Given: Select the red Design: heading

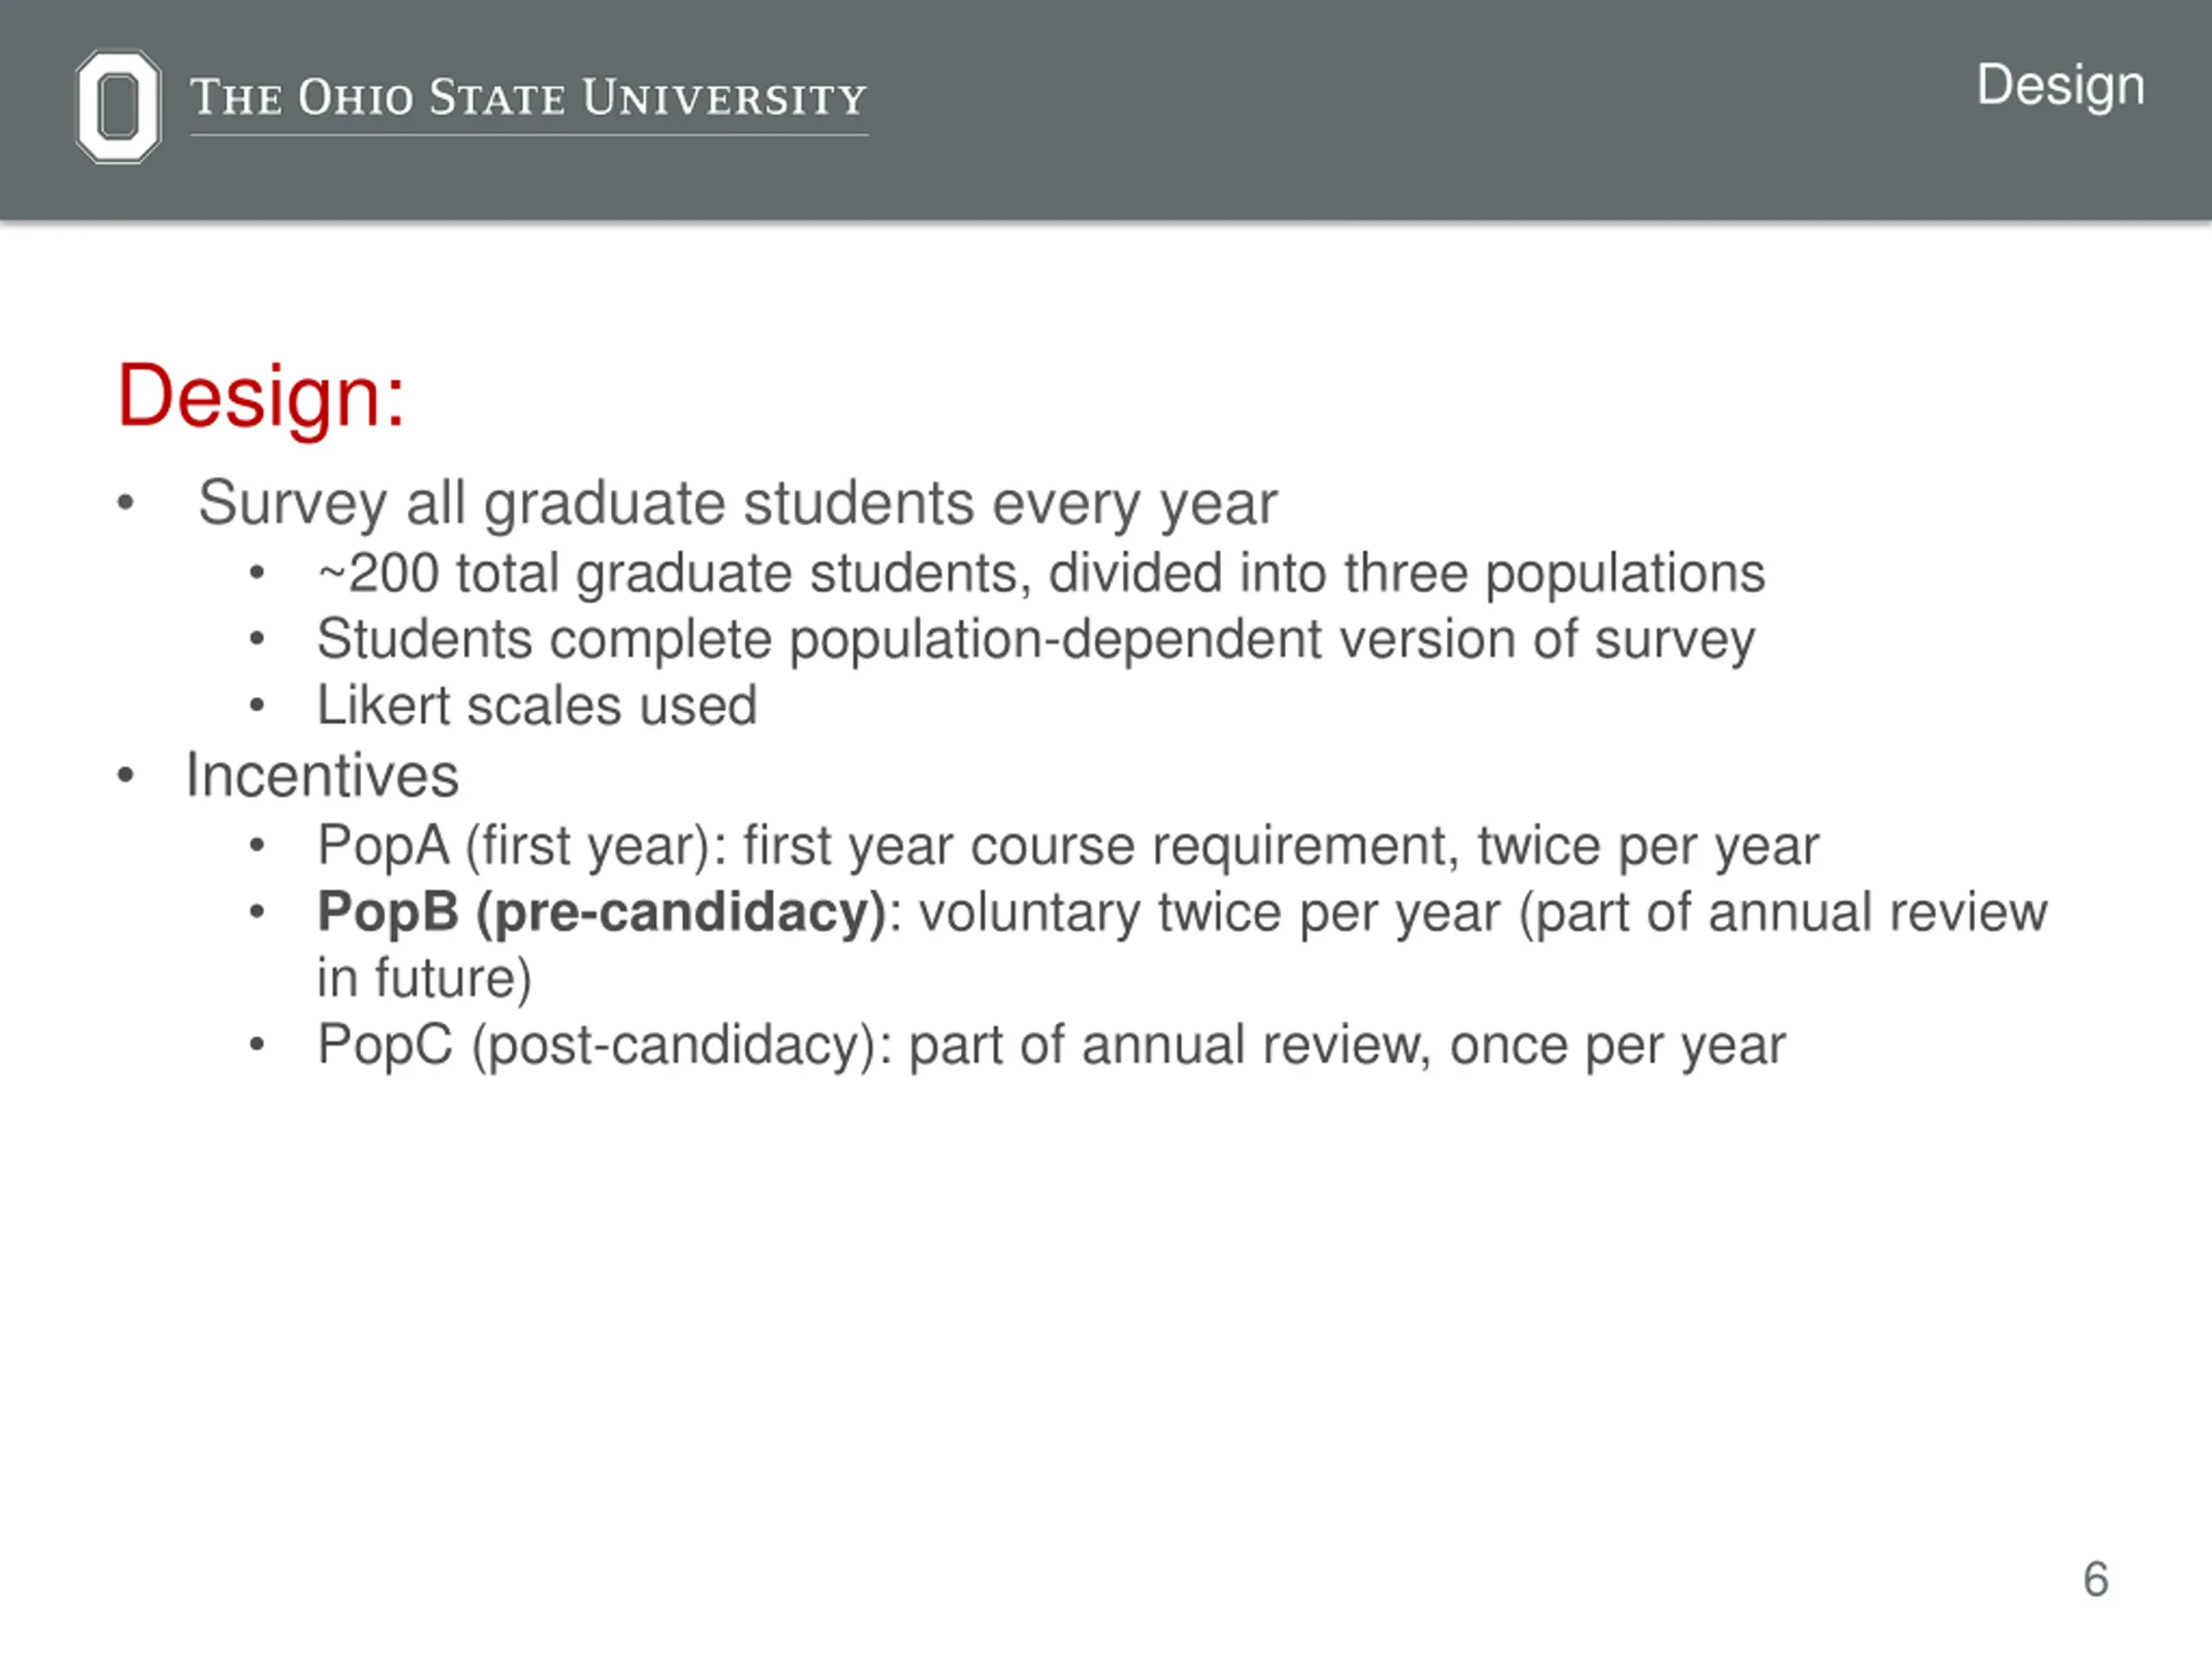Looking at the screenshot, I should (x=261, y=397).
